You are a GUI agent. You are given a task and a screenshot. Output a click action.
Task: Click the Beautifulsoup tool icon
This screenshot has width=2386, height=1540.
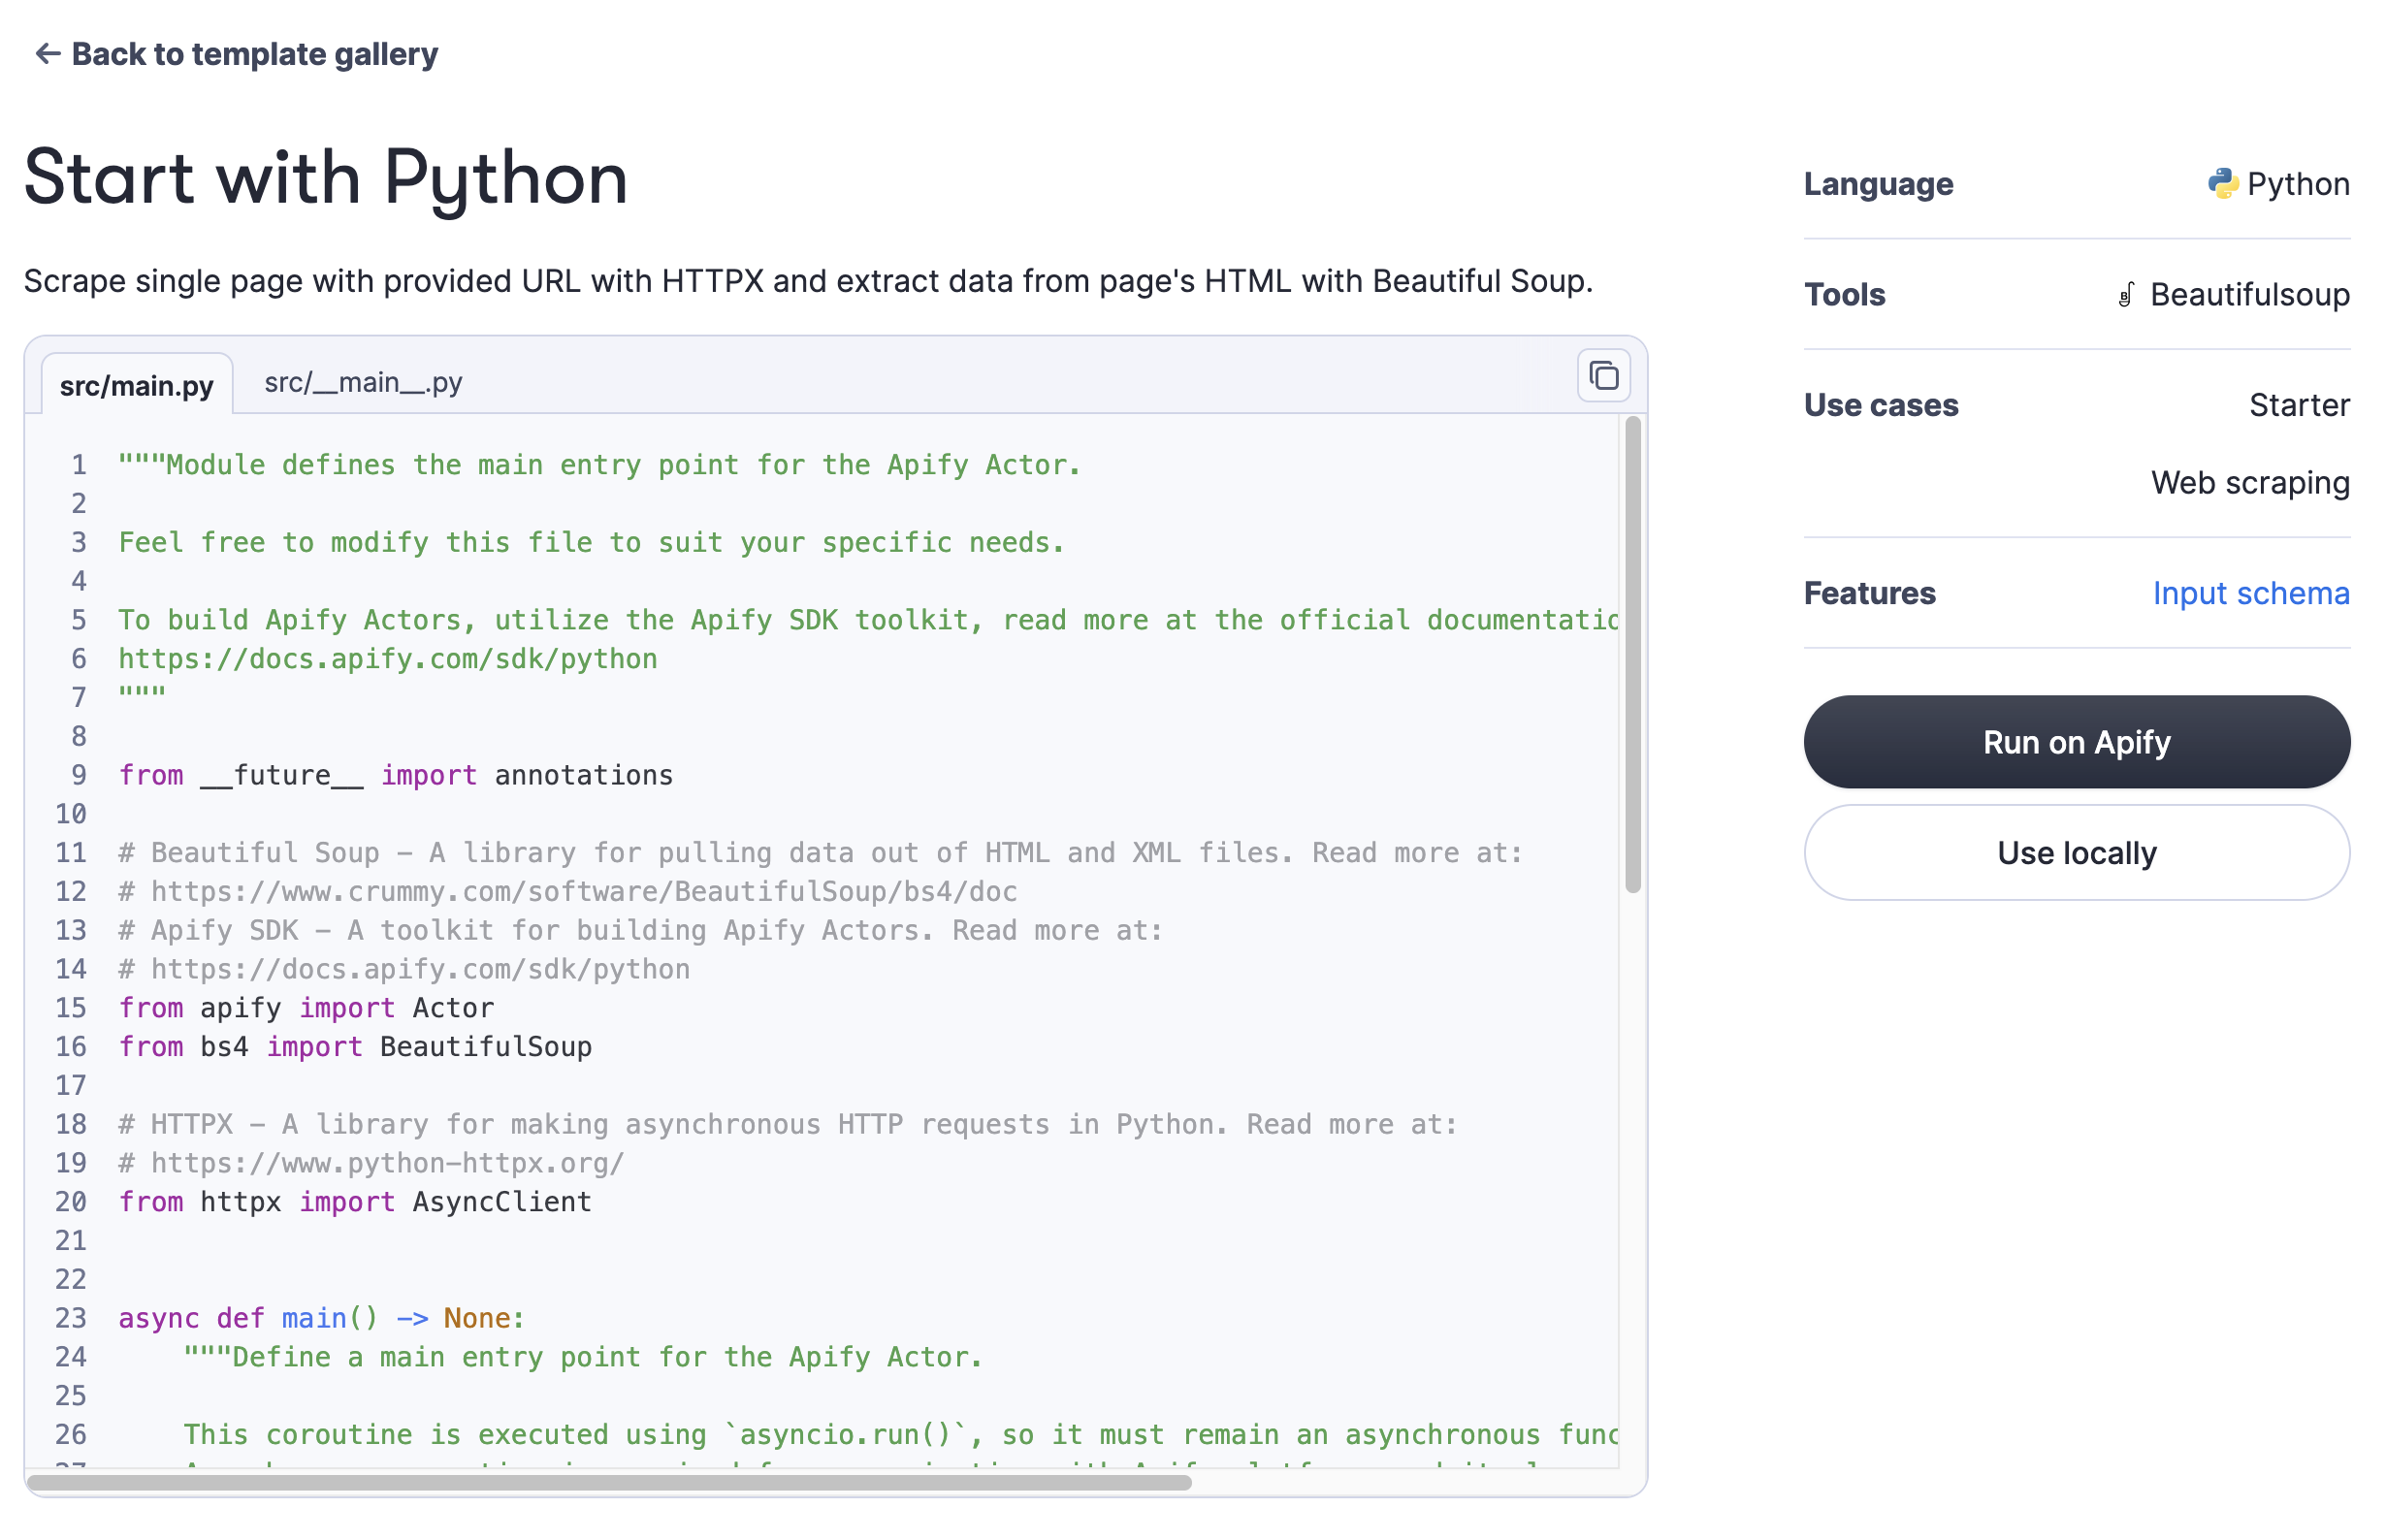point(2126,294)
